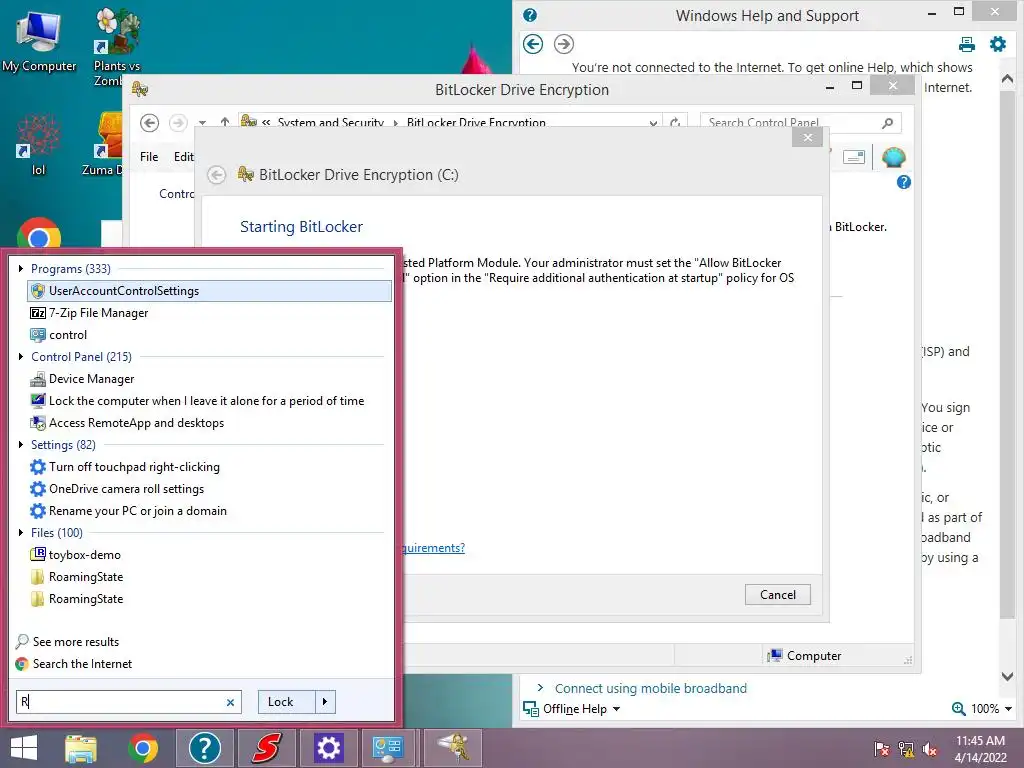
Task: Click up arrow on Help scrollbar
Action: click(x=1008, y=78)
